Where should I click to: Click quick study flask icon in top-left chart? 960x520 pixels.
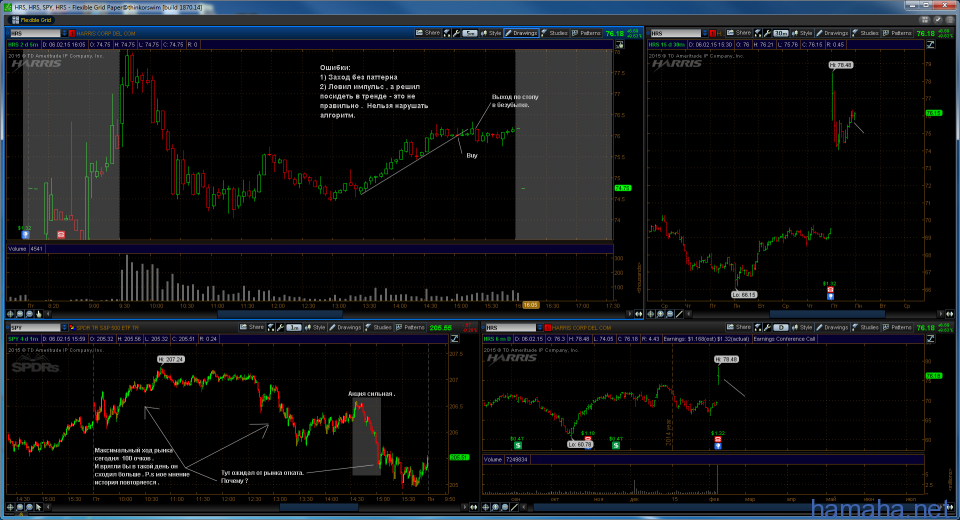pyautogui.click(x=447, y=33)
